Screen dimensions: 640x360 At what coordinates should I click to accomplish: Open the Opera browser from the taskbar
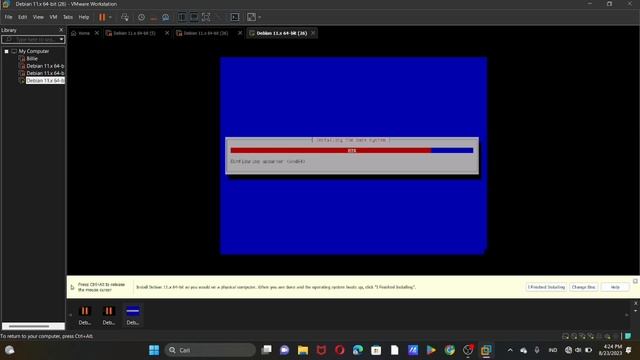click(x=340, y=350)
